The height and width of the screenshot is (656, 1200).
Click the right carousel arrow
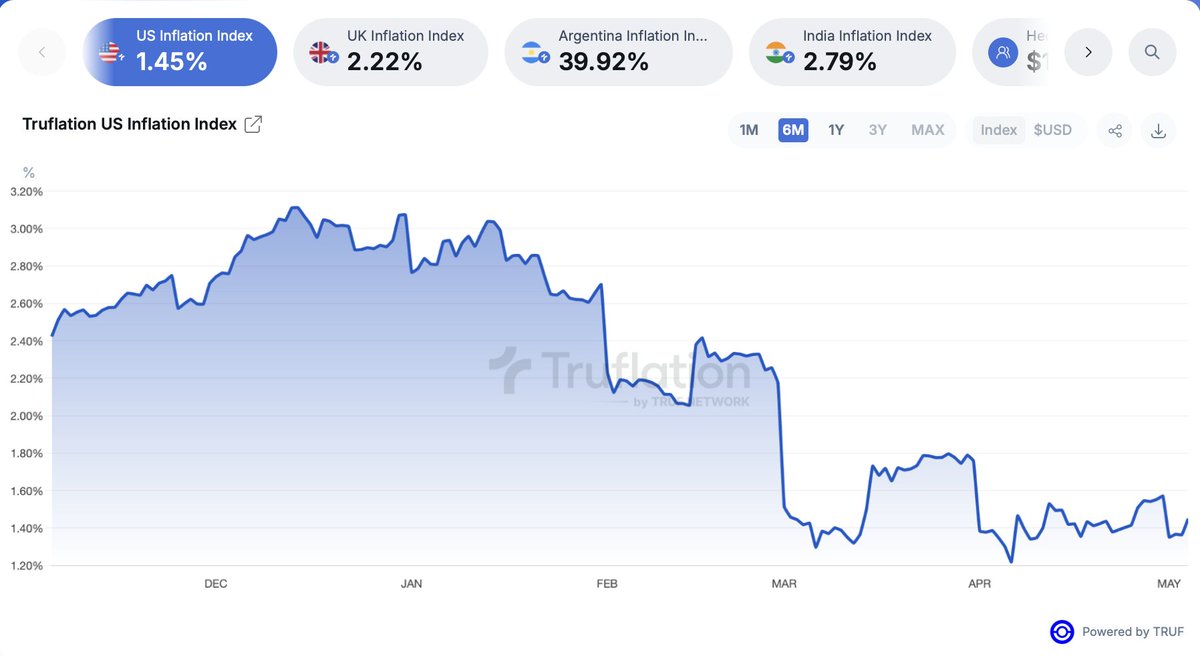coord(1088,51)
